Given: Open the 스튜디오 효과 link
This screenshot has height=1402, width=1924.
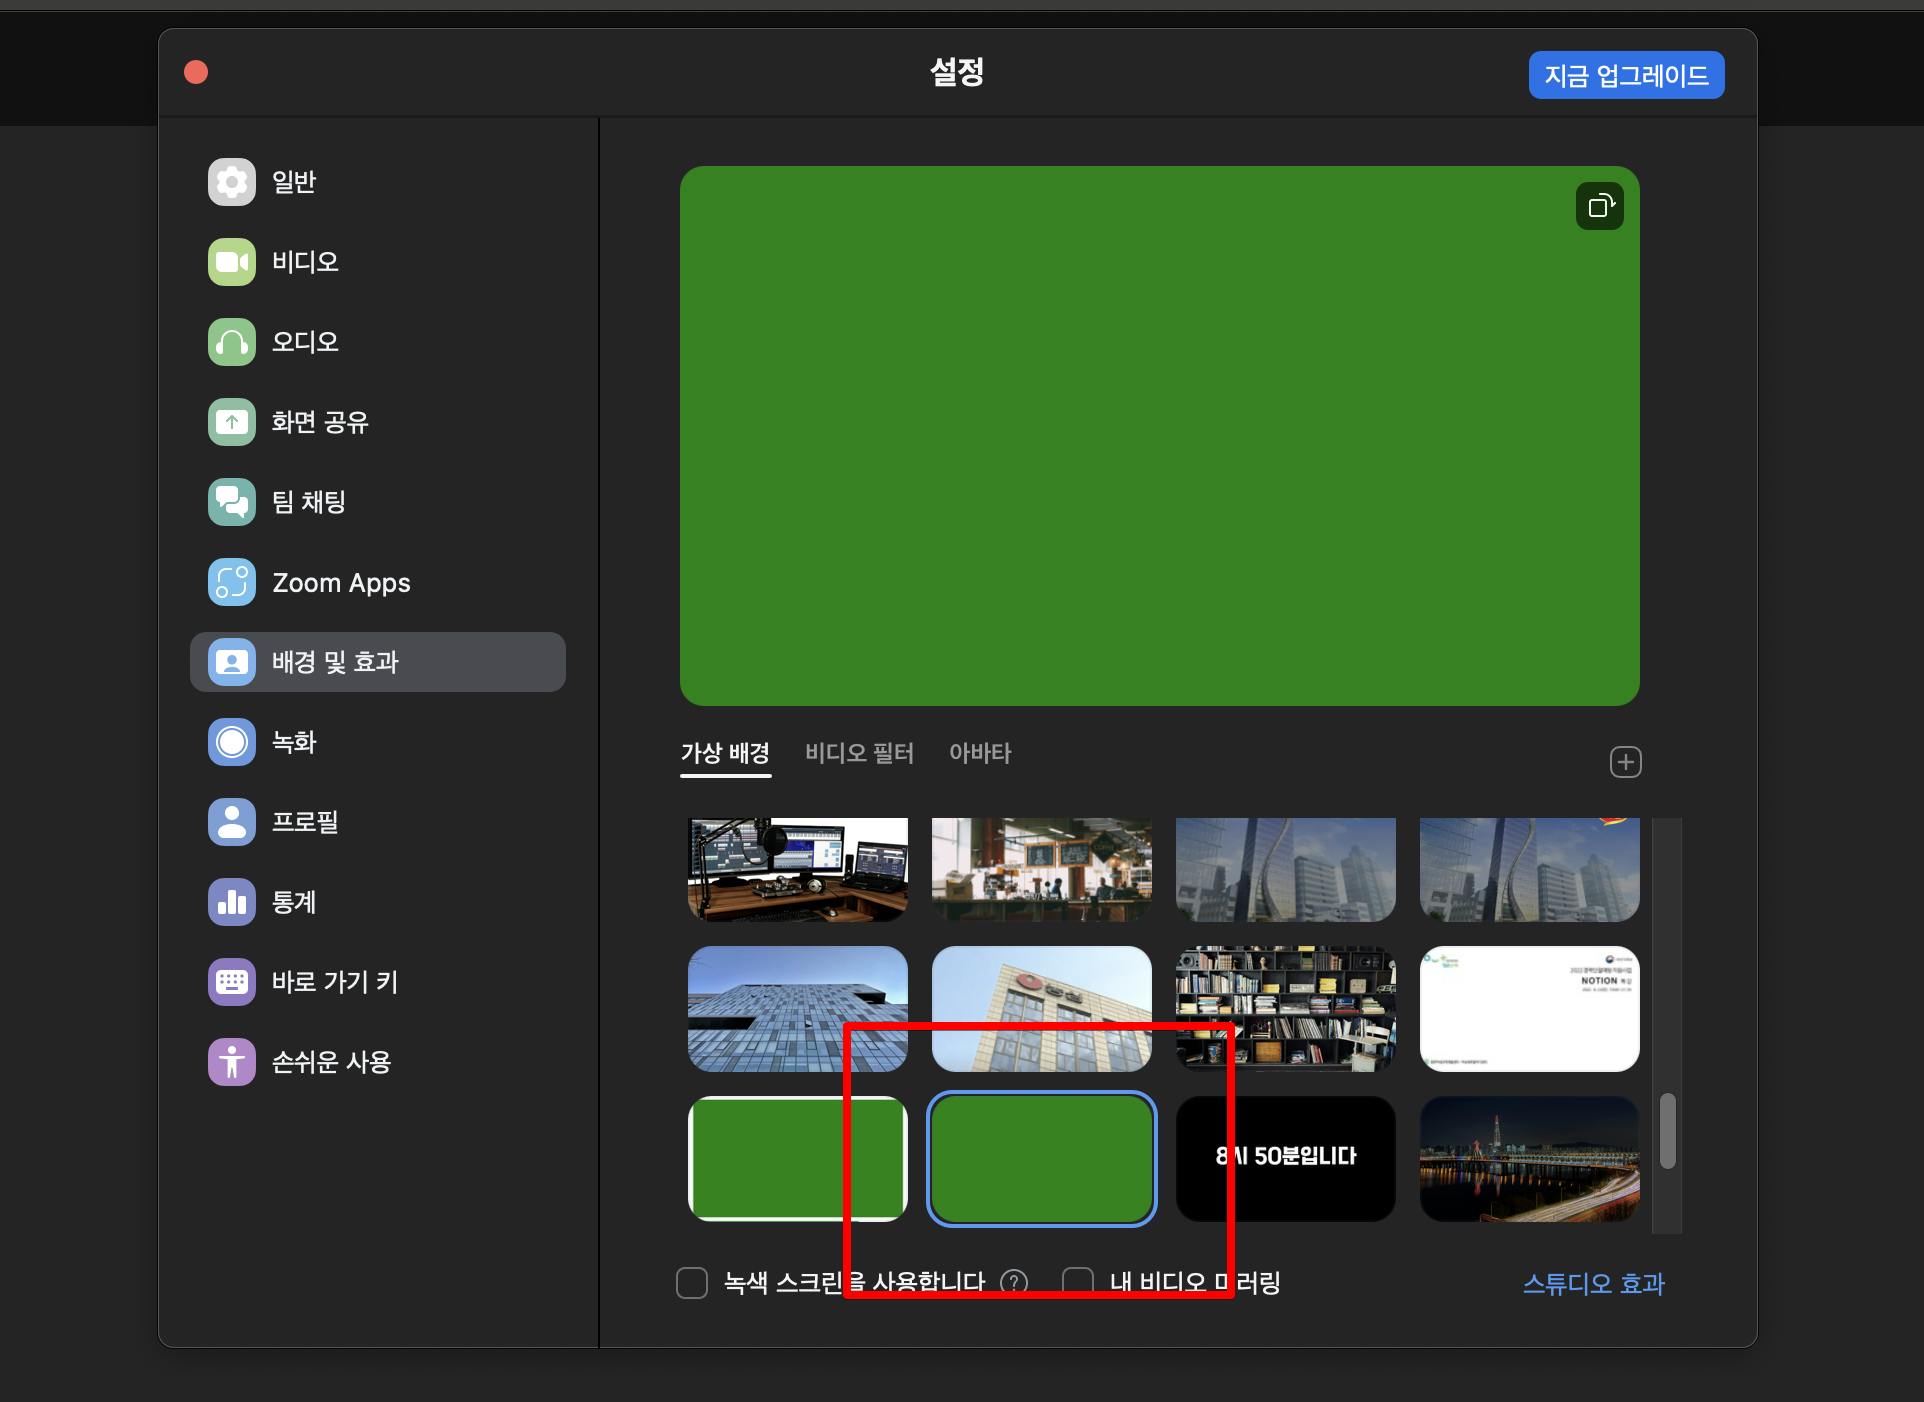Looking at the screenshot, I should (1592, 1284).
